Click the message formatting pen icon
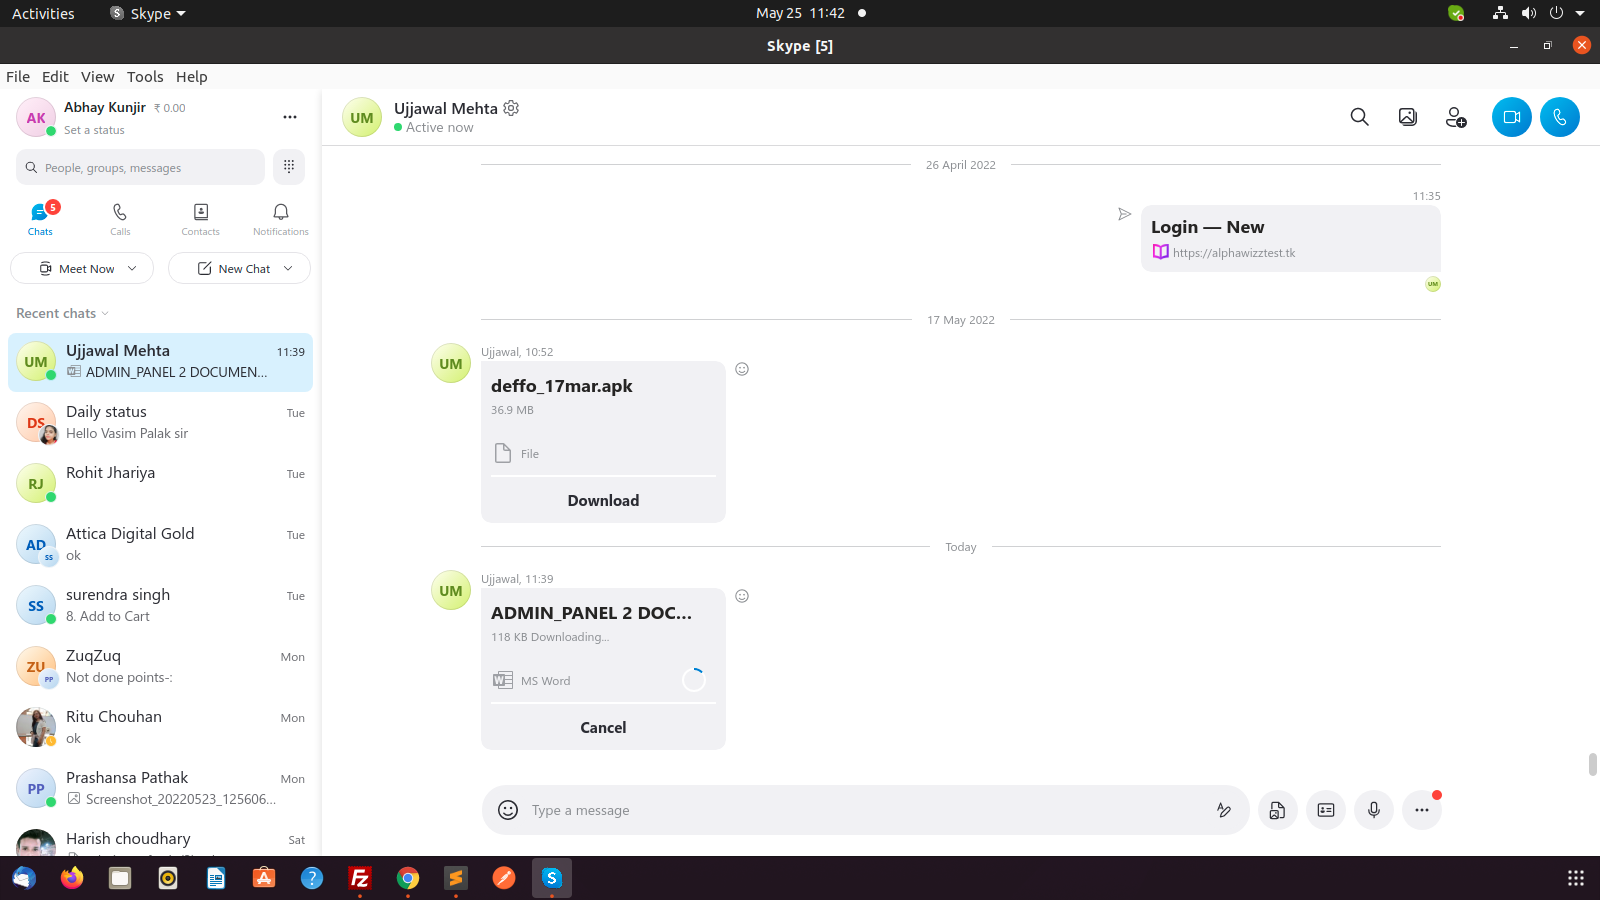 coord(1223,810)
